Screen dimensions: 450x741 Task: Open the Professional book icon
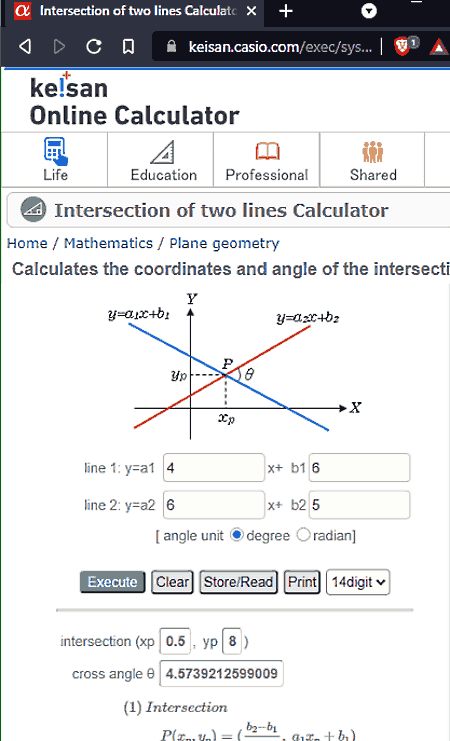coord(268,151)
